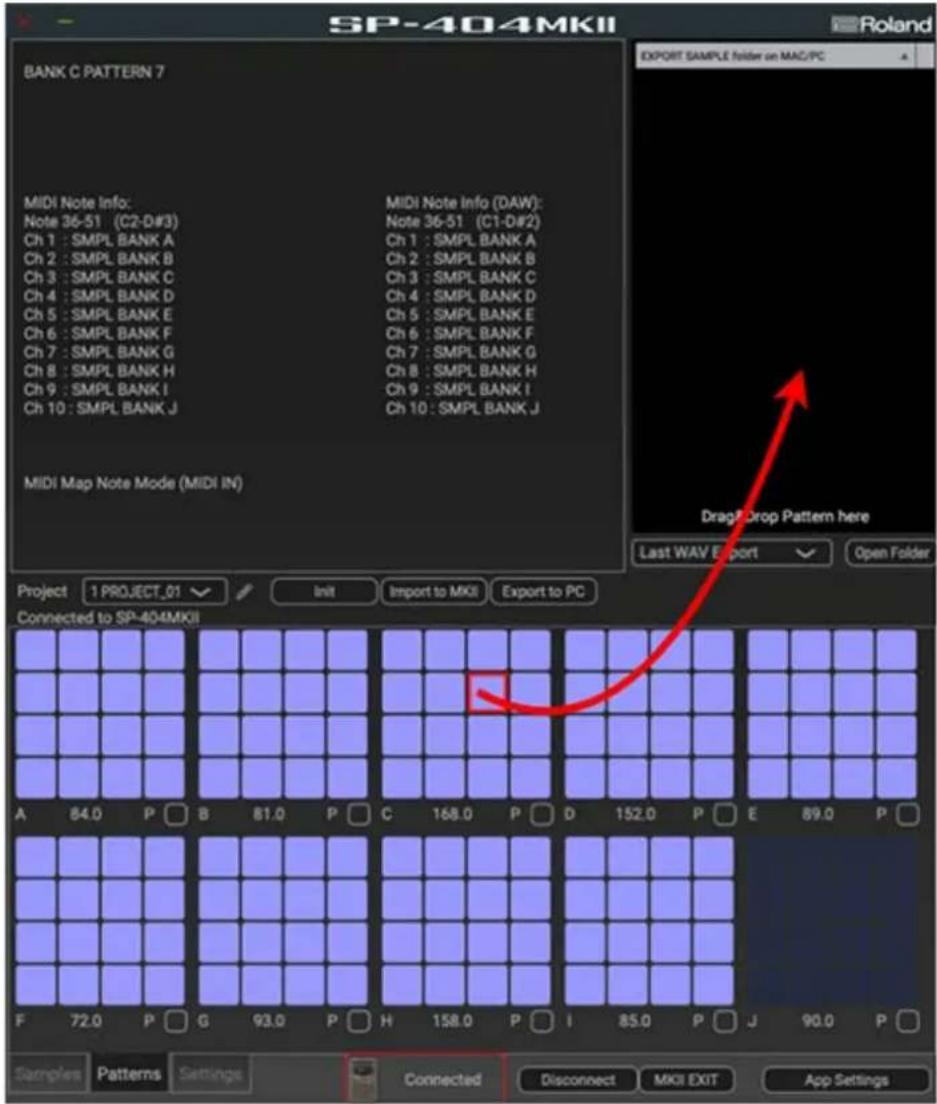Viewport: 937px width, 1104px height.
Task: Click the bank E tempo value 89.0
Action: pos(818,815)
